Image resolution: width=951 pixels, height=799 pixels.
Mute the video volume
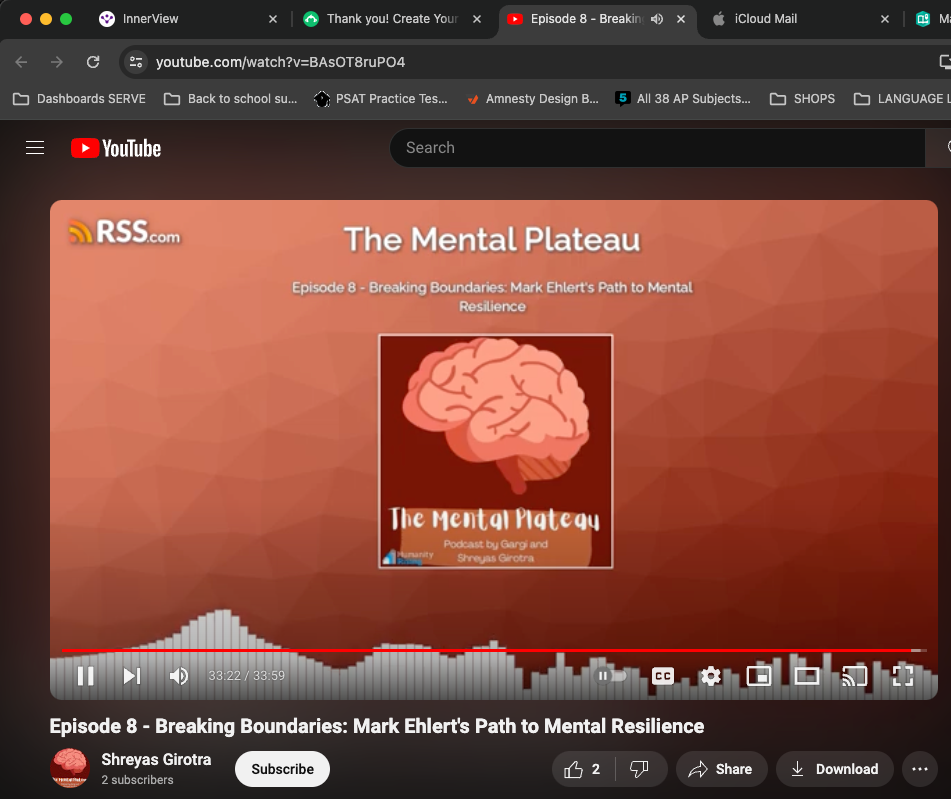tap(178, 675)
